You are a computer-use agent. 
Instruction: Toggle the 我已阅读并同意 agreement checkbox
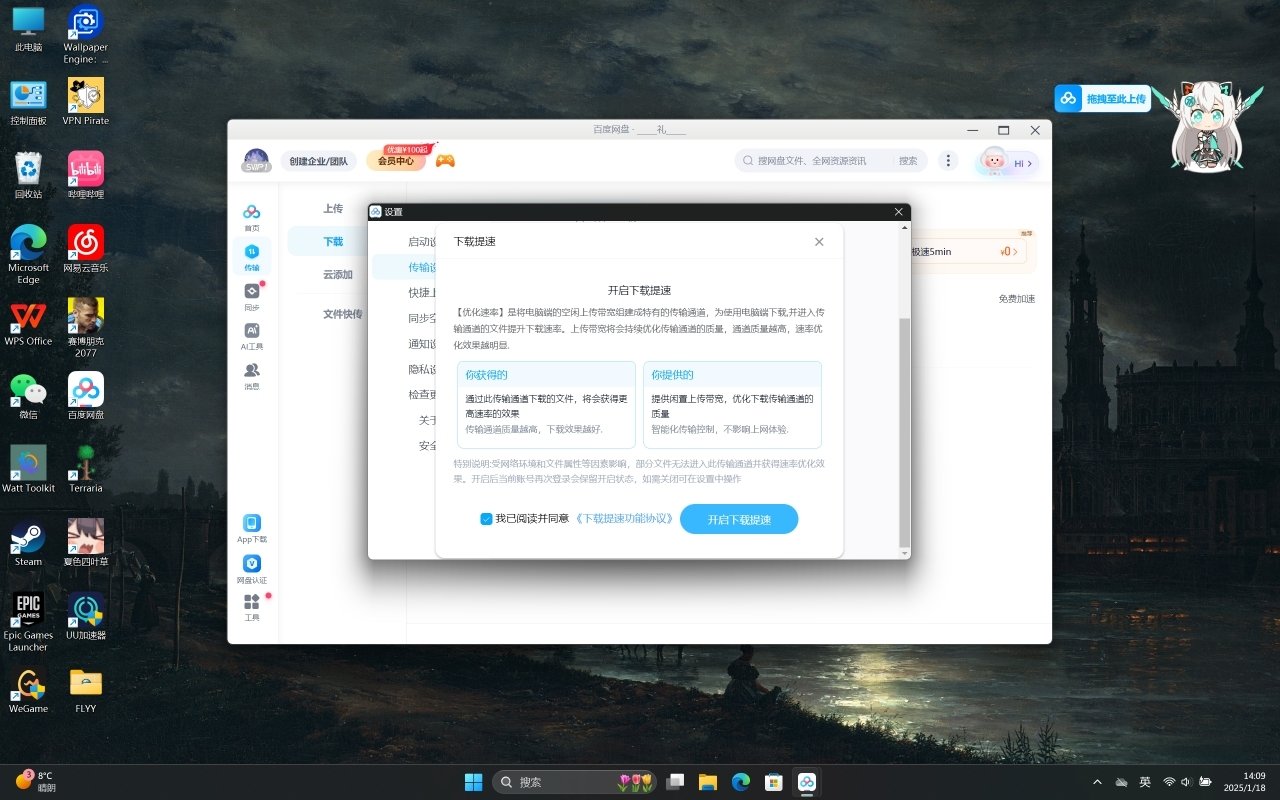[486, 519]
